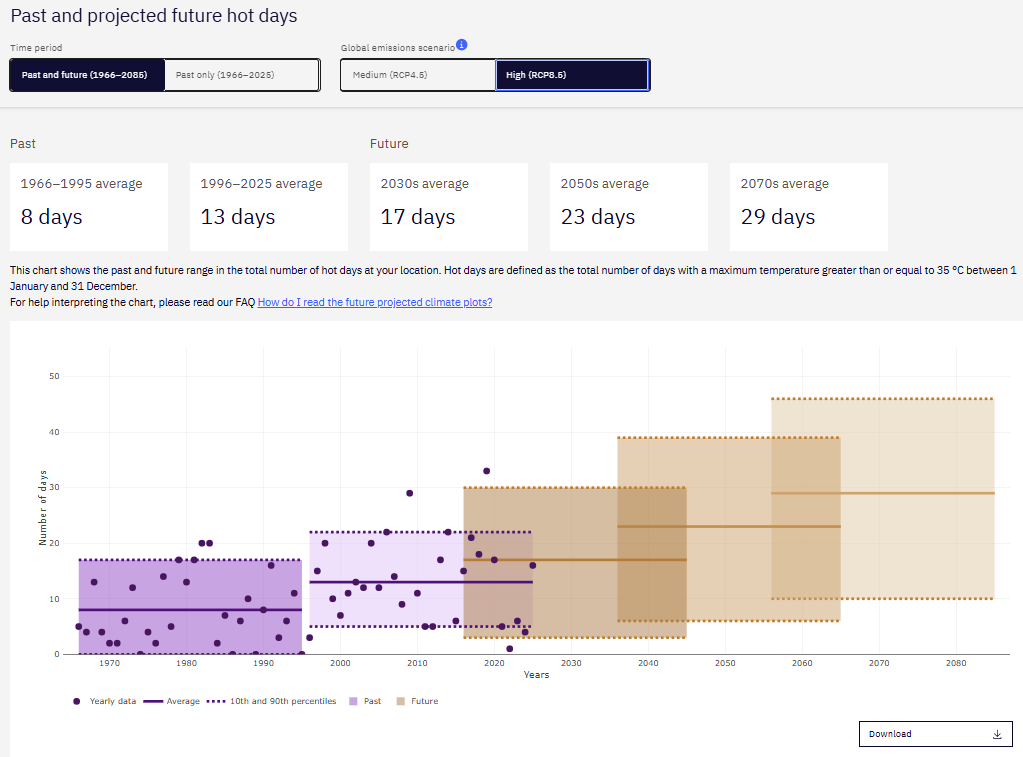
Task: Select Past and future (1966–2085) time period
Action: [87, 75]
